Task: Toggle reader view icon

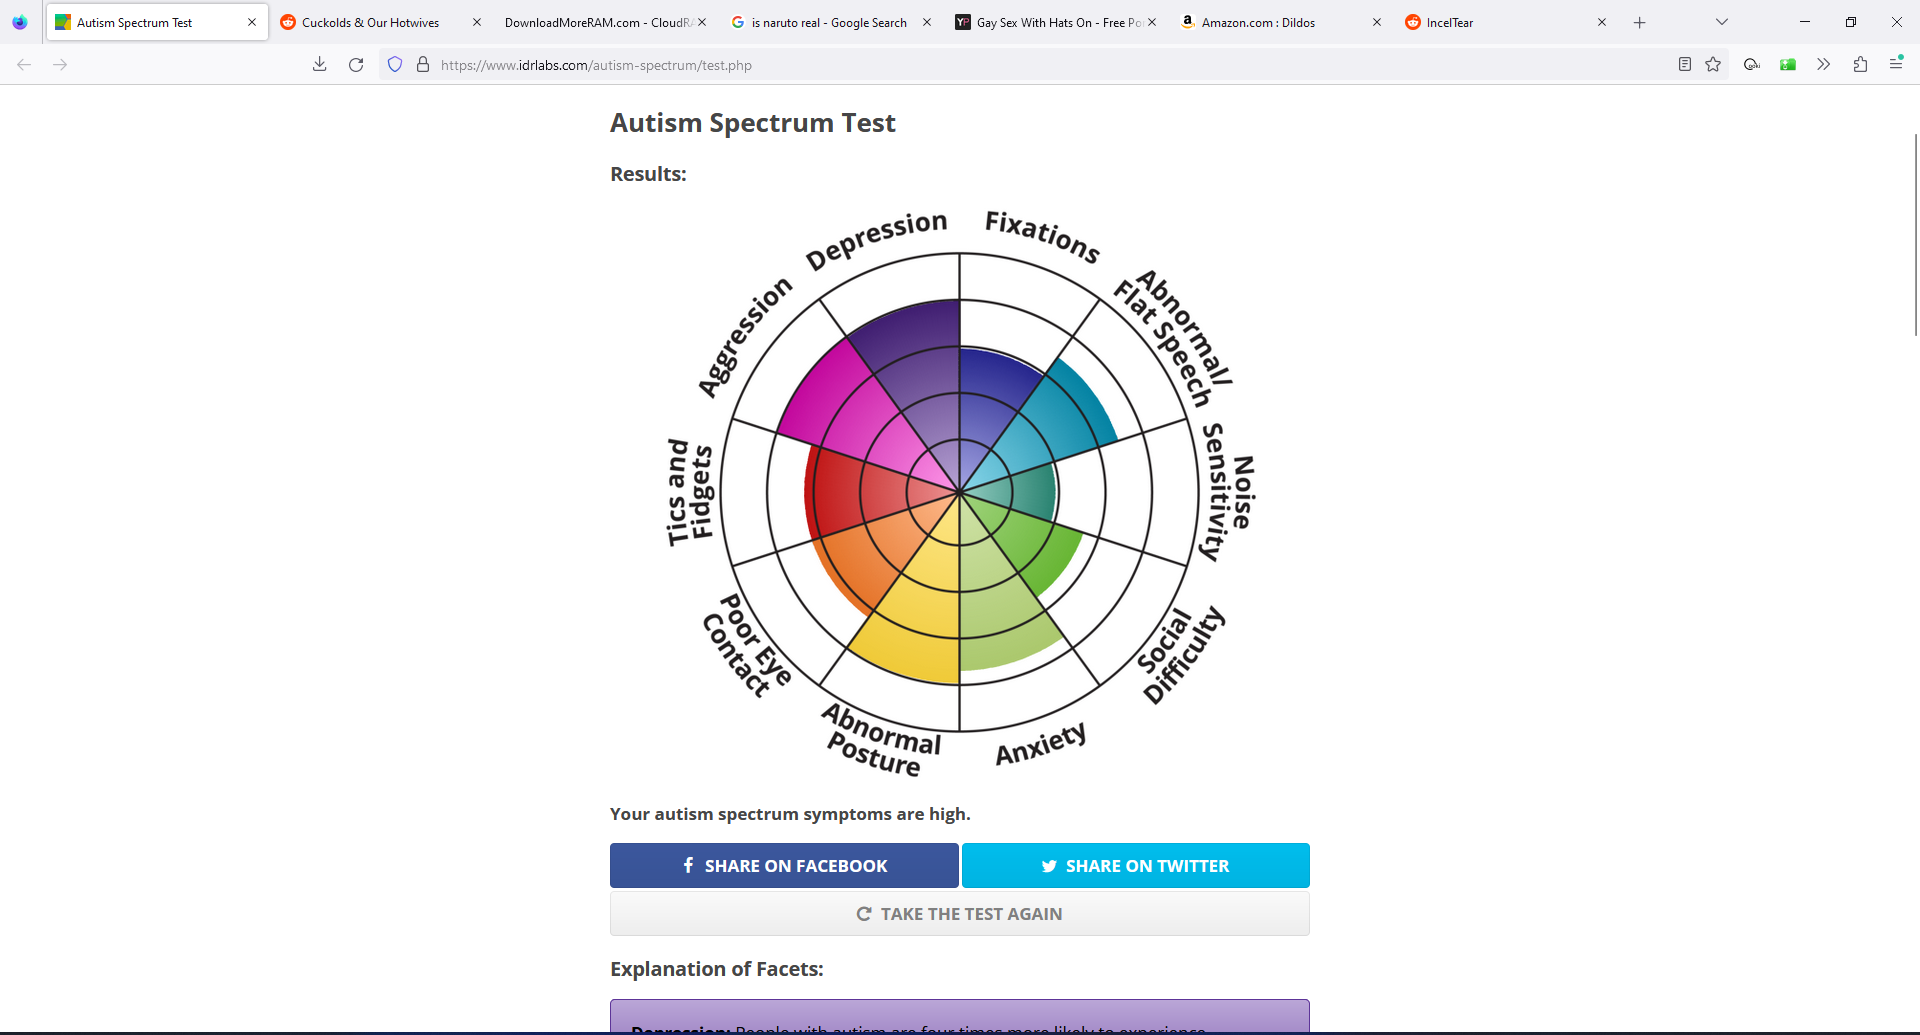Action: pyautogui.click(x=1685, y=64)
